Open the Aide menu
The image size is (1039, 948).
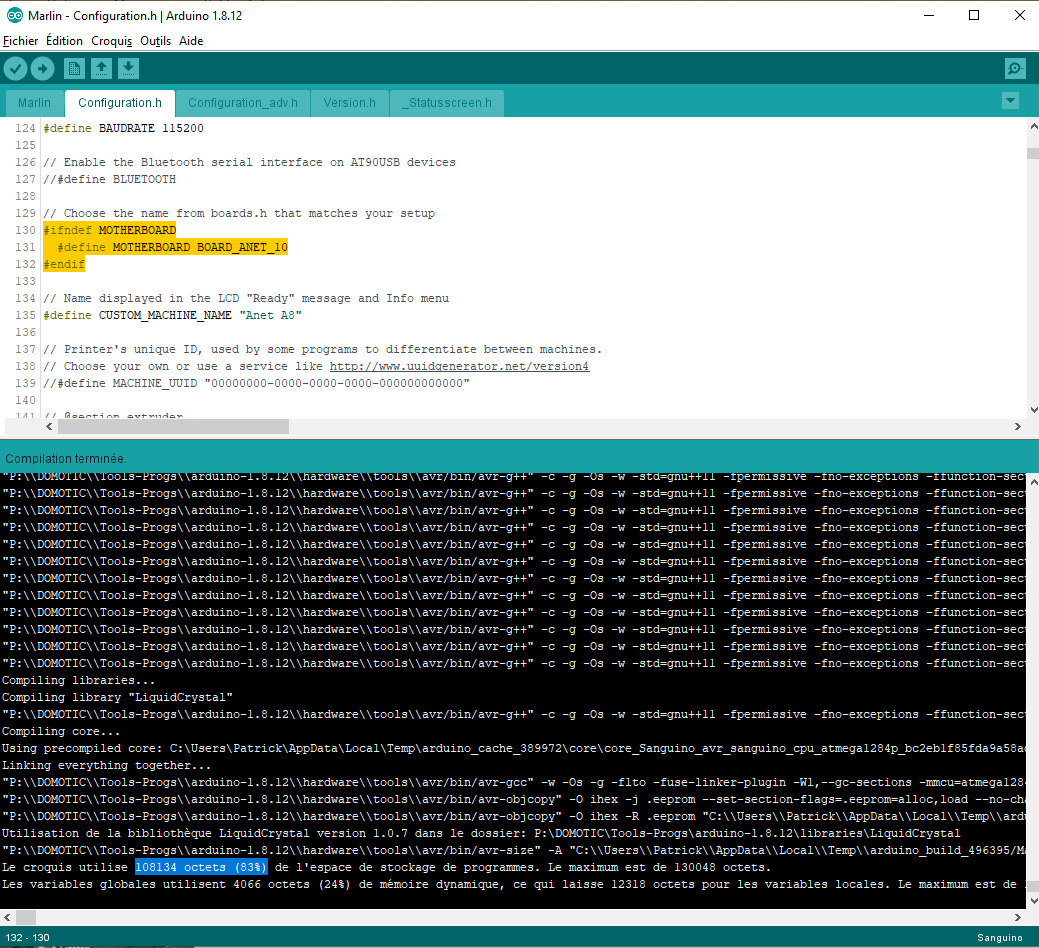(x=191, y=41)
